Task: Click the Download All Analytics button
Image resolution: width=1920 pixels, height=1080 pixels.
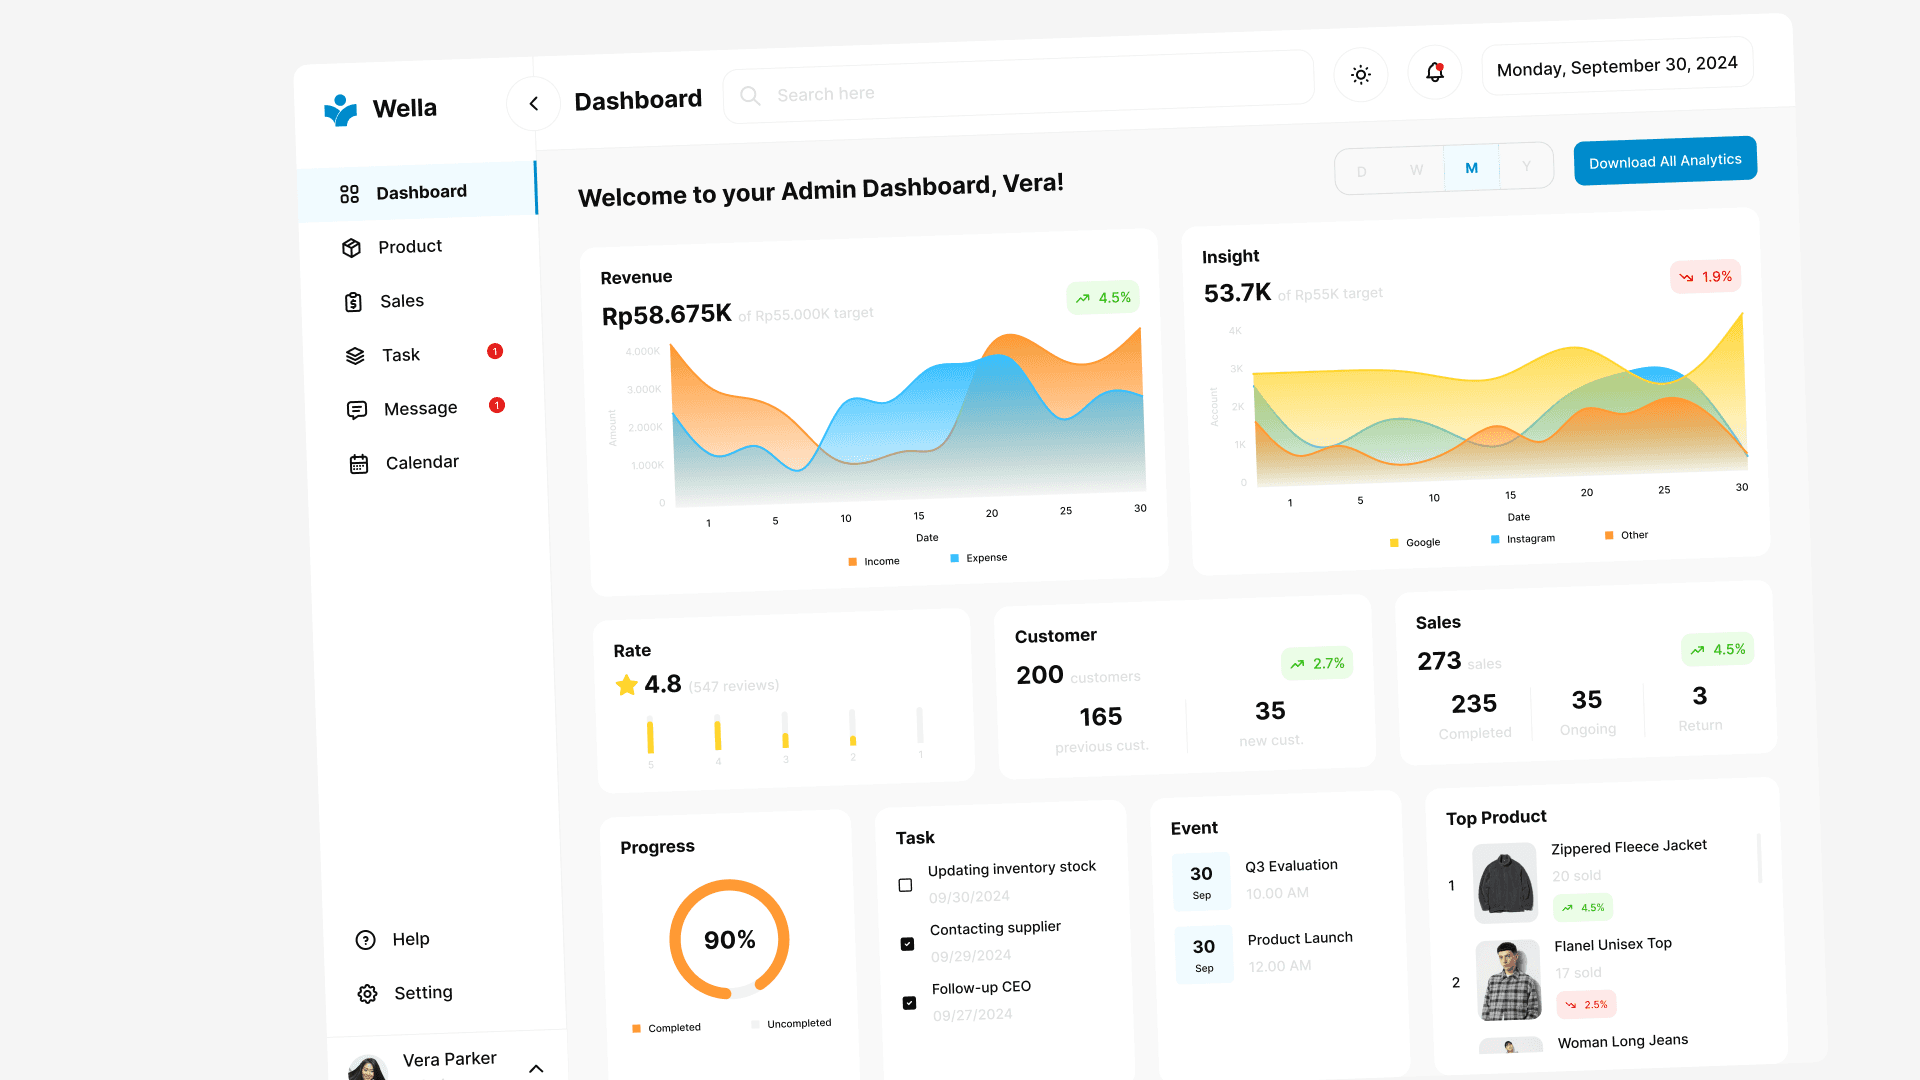Action: coord(1664,160)
